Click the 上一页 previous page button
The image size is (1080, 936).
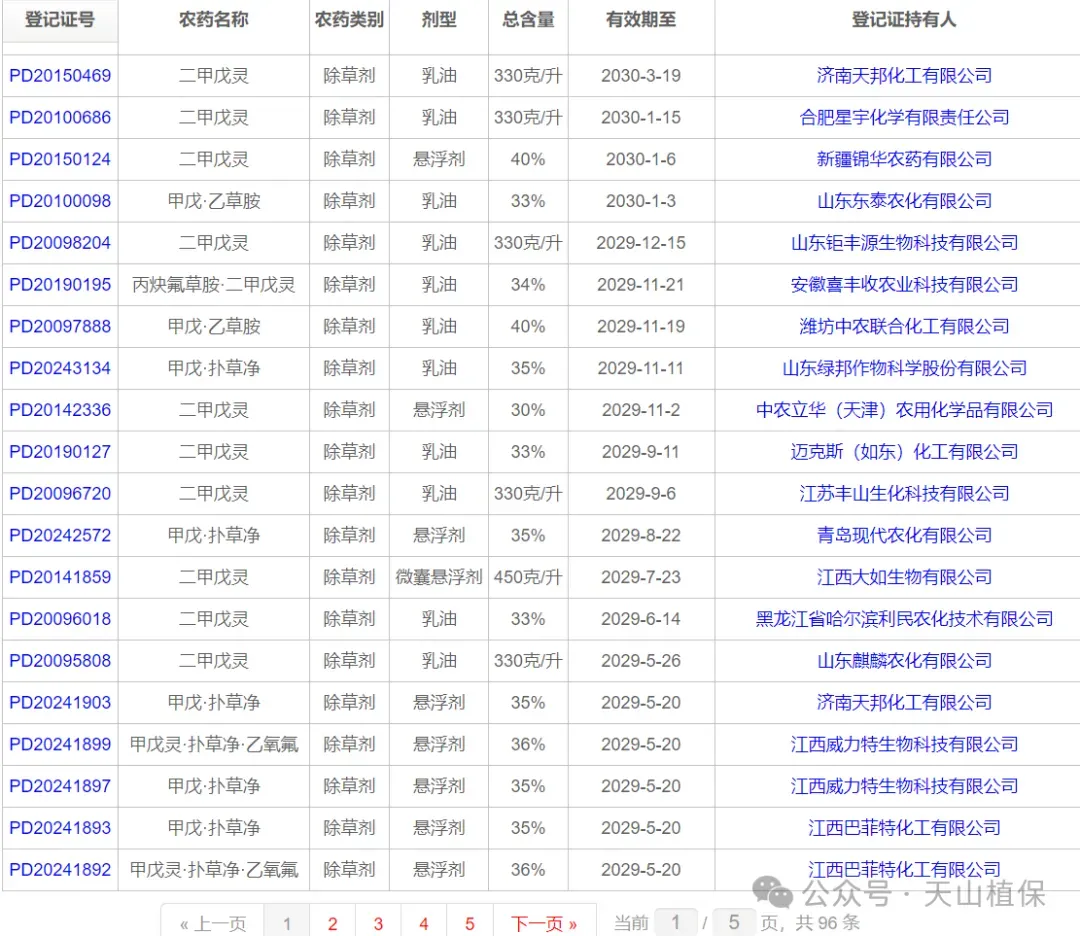point(212,924)
